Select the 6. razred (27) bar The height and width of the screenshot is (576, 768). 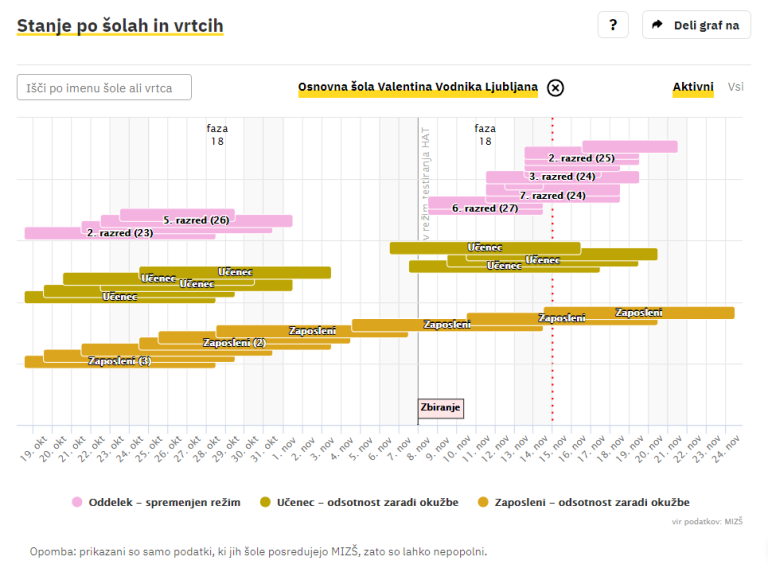(485, 208)
